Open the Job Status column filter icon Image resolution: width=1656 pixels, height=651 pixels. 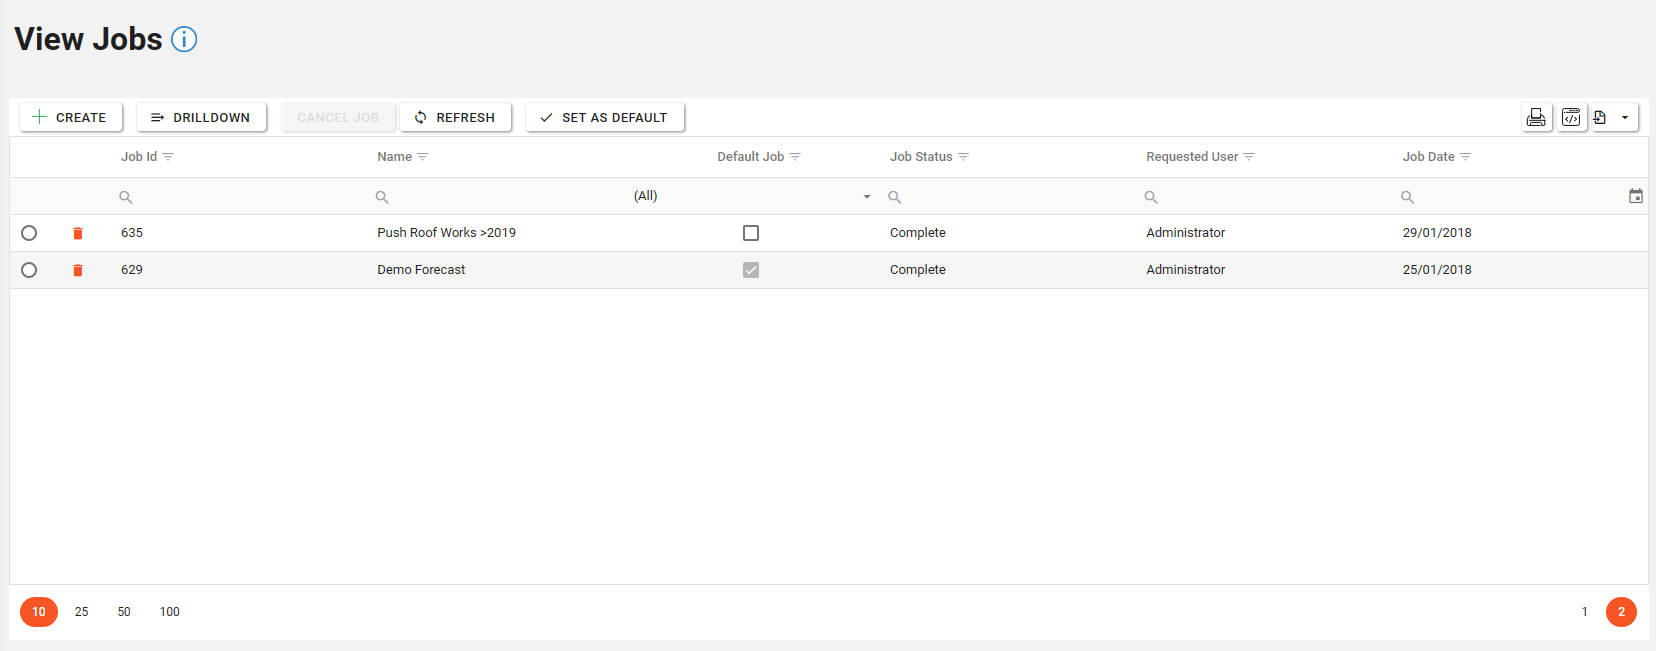pos(964,157)
